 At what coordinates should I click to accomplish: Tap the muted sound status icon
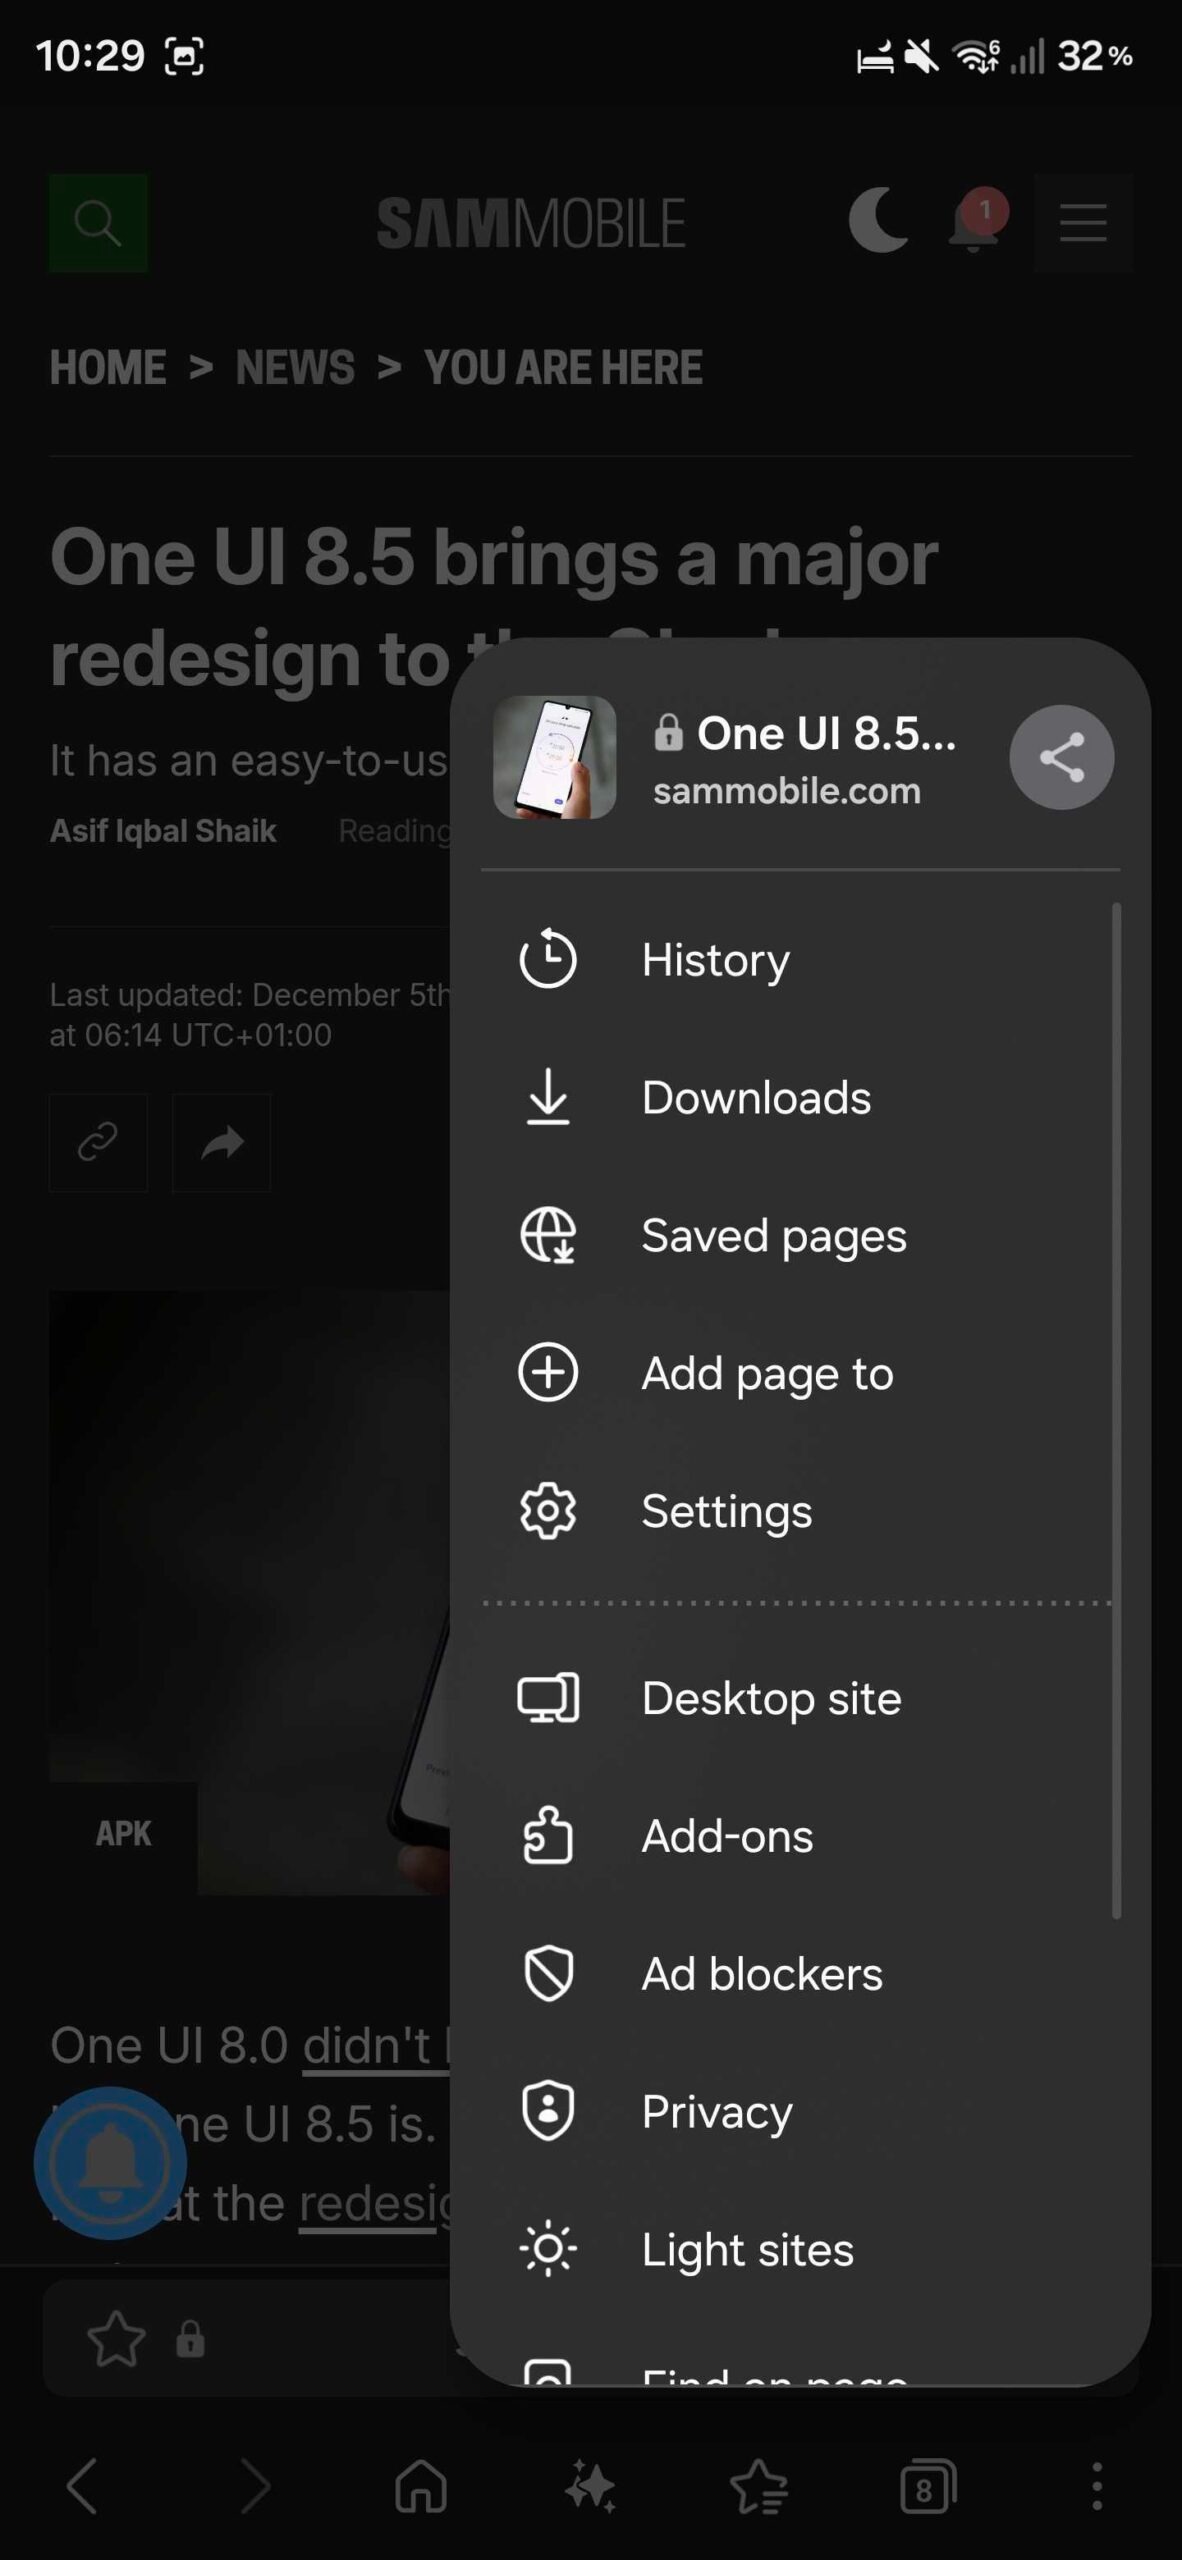921,56
